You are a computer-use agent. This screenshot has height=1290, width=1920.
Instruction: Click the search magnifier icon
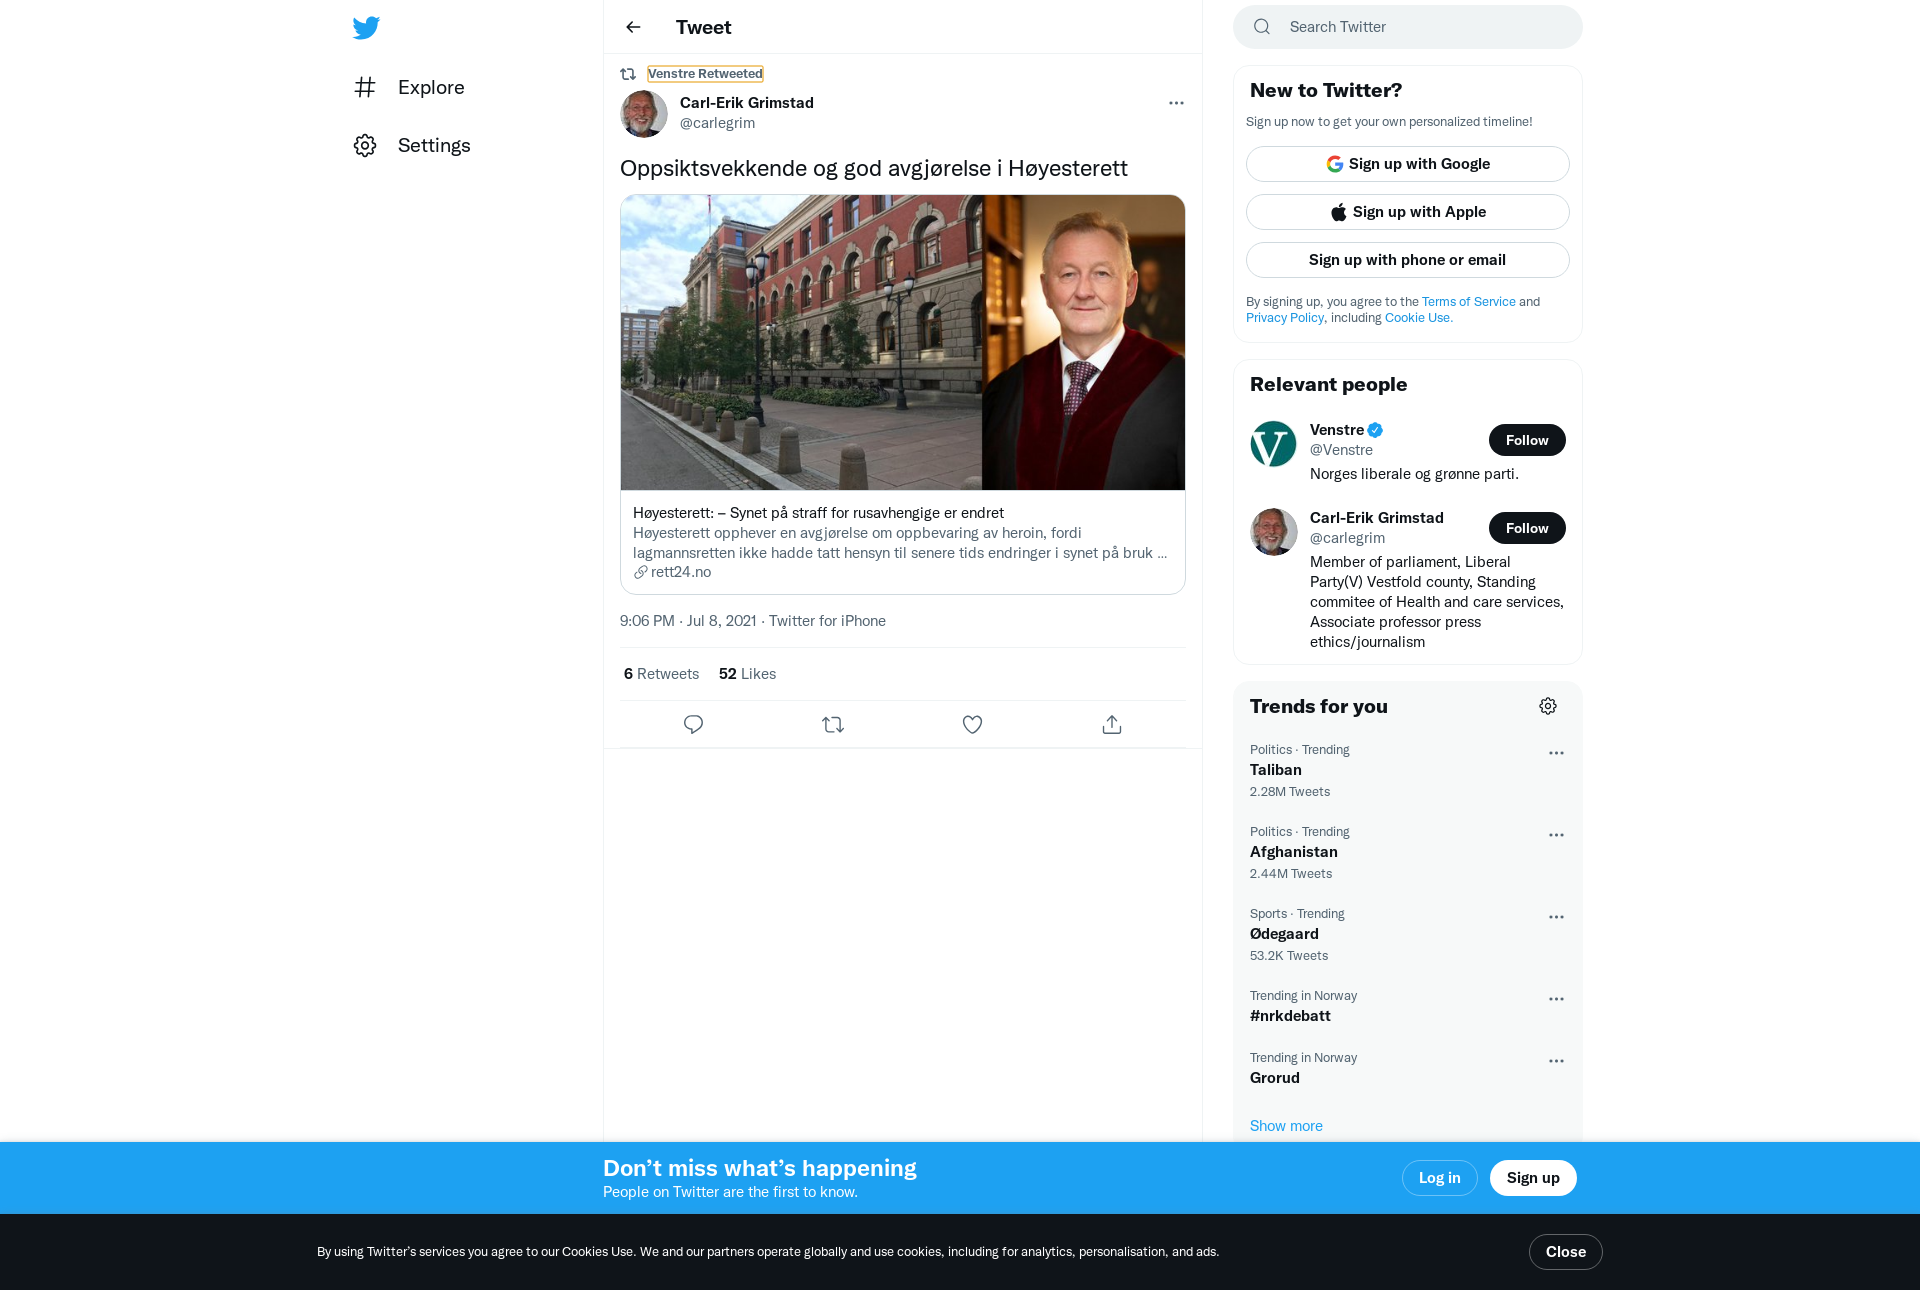coord(1262,27)
